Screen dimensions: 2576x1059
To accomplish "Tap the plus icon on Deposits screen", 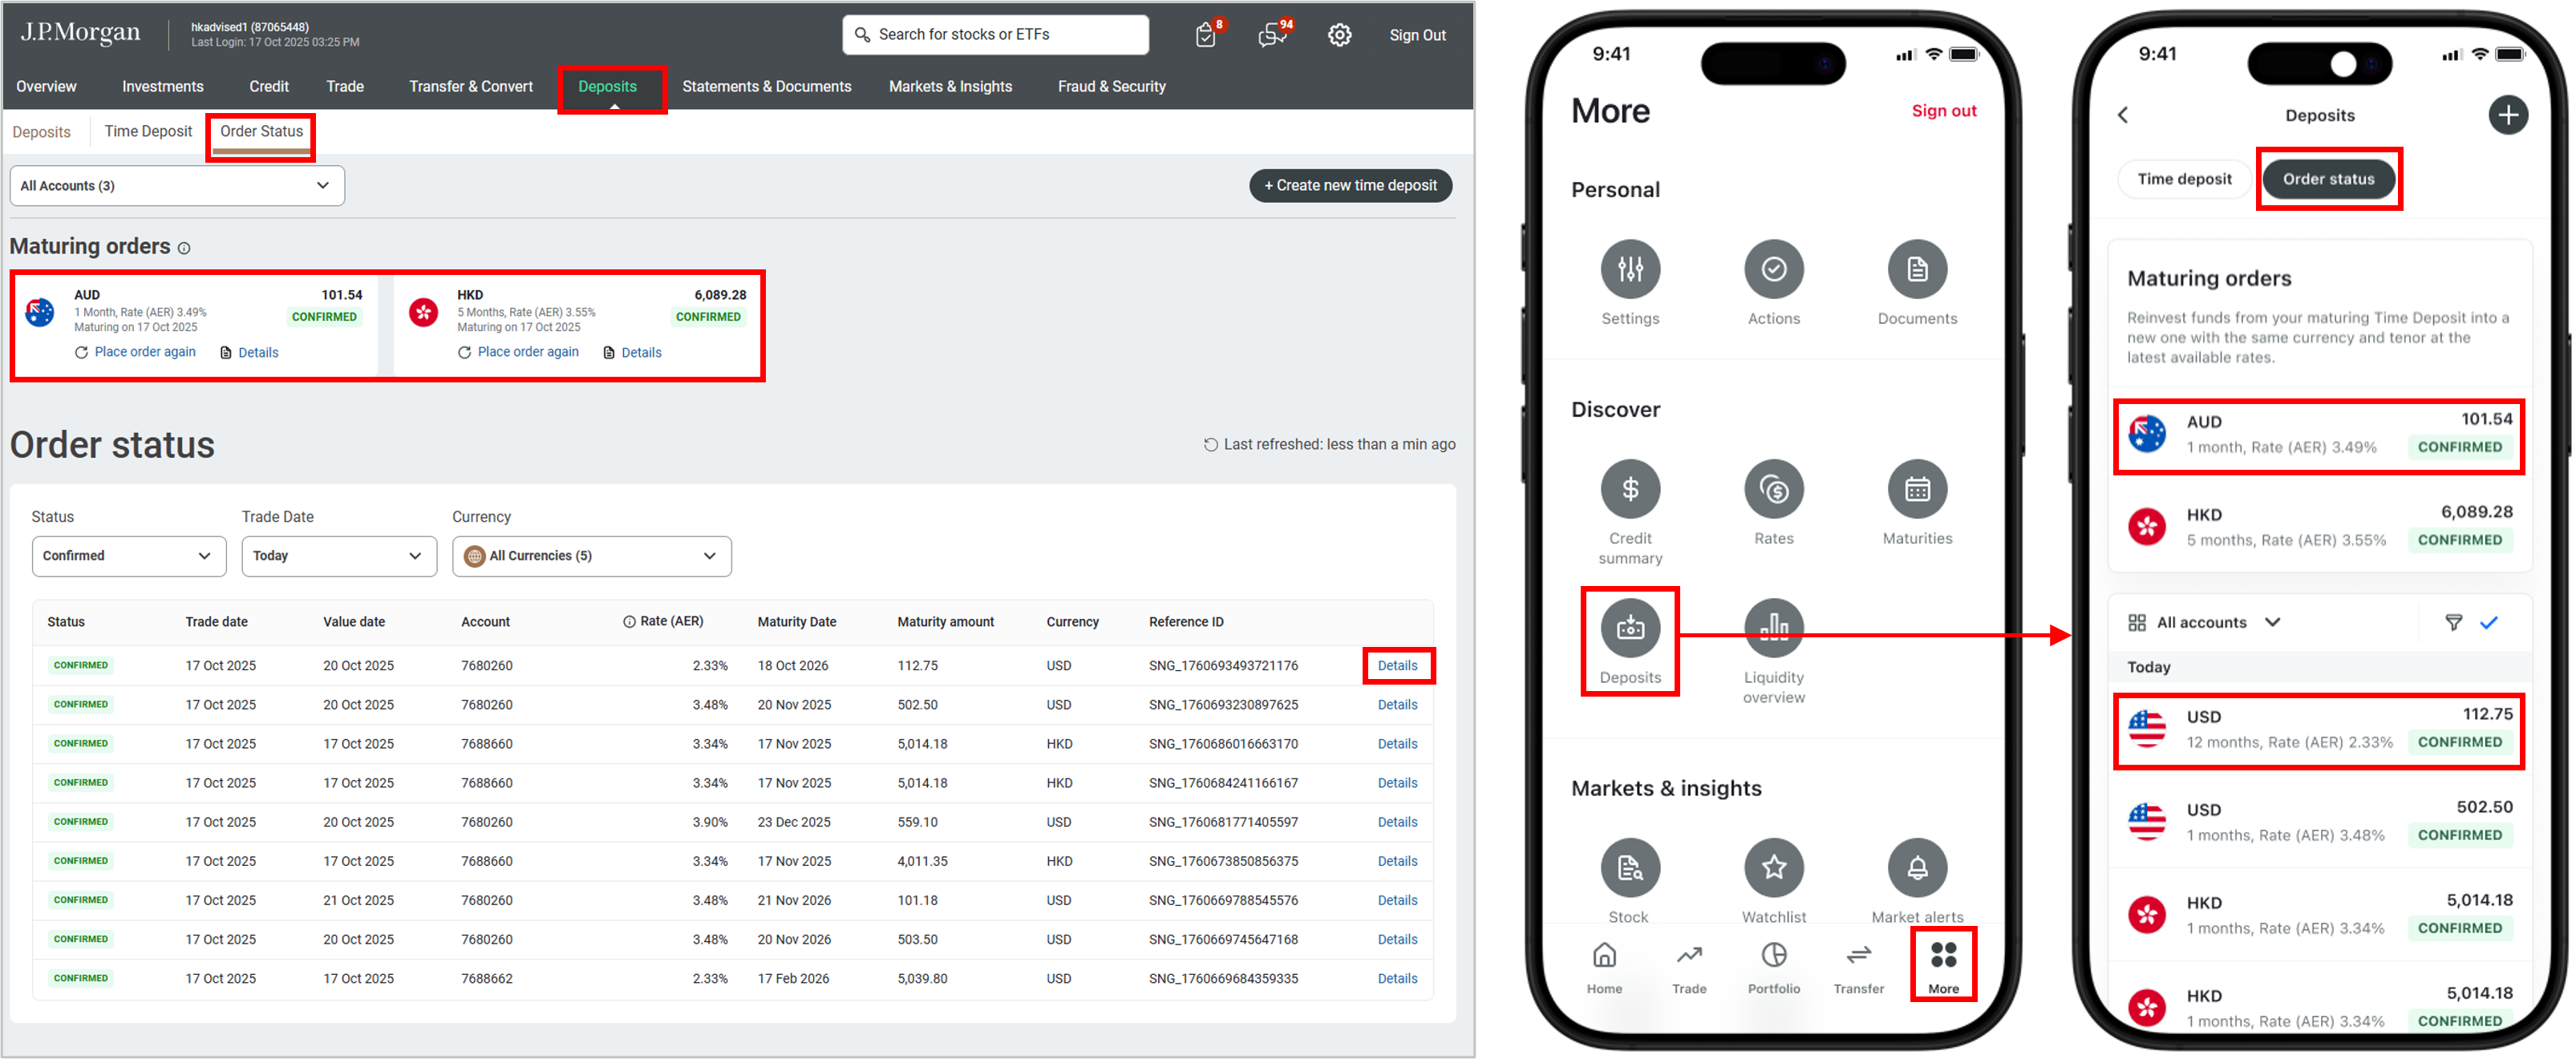I will 2507,115.
